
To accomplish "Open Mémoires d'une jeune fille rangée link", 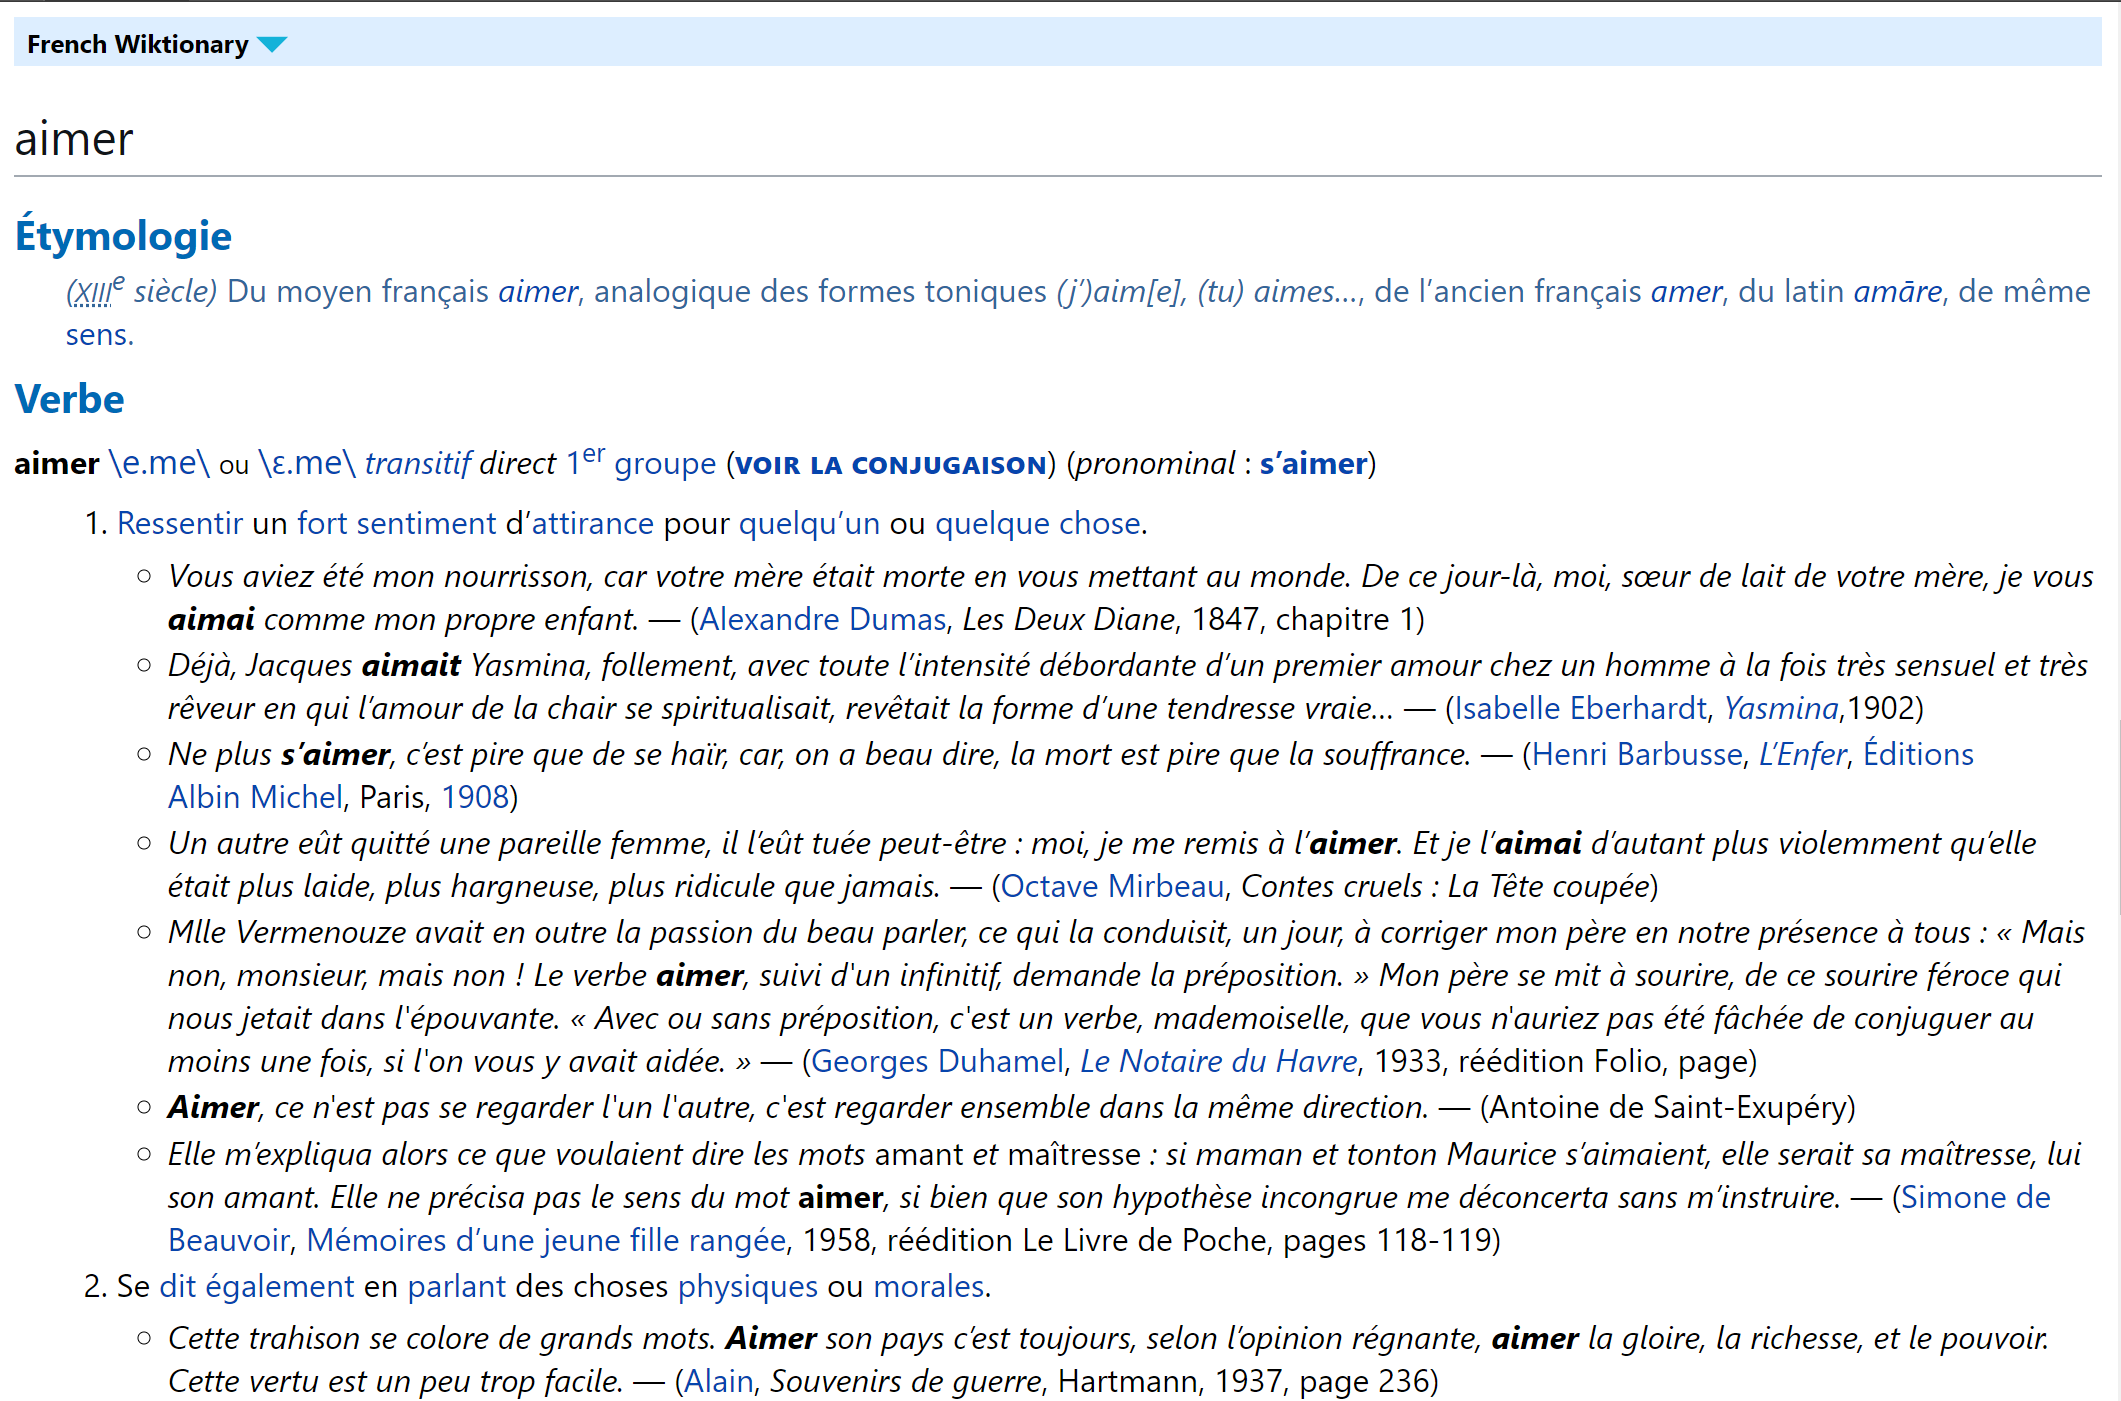I will [x=546, y=1240].
